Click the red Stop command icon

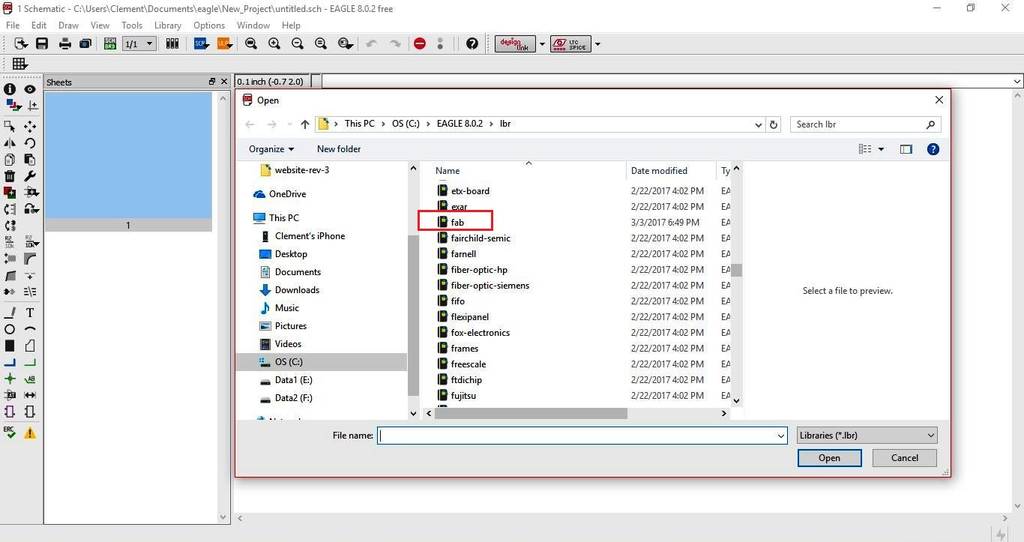click(420, 44)
